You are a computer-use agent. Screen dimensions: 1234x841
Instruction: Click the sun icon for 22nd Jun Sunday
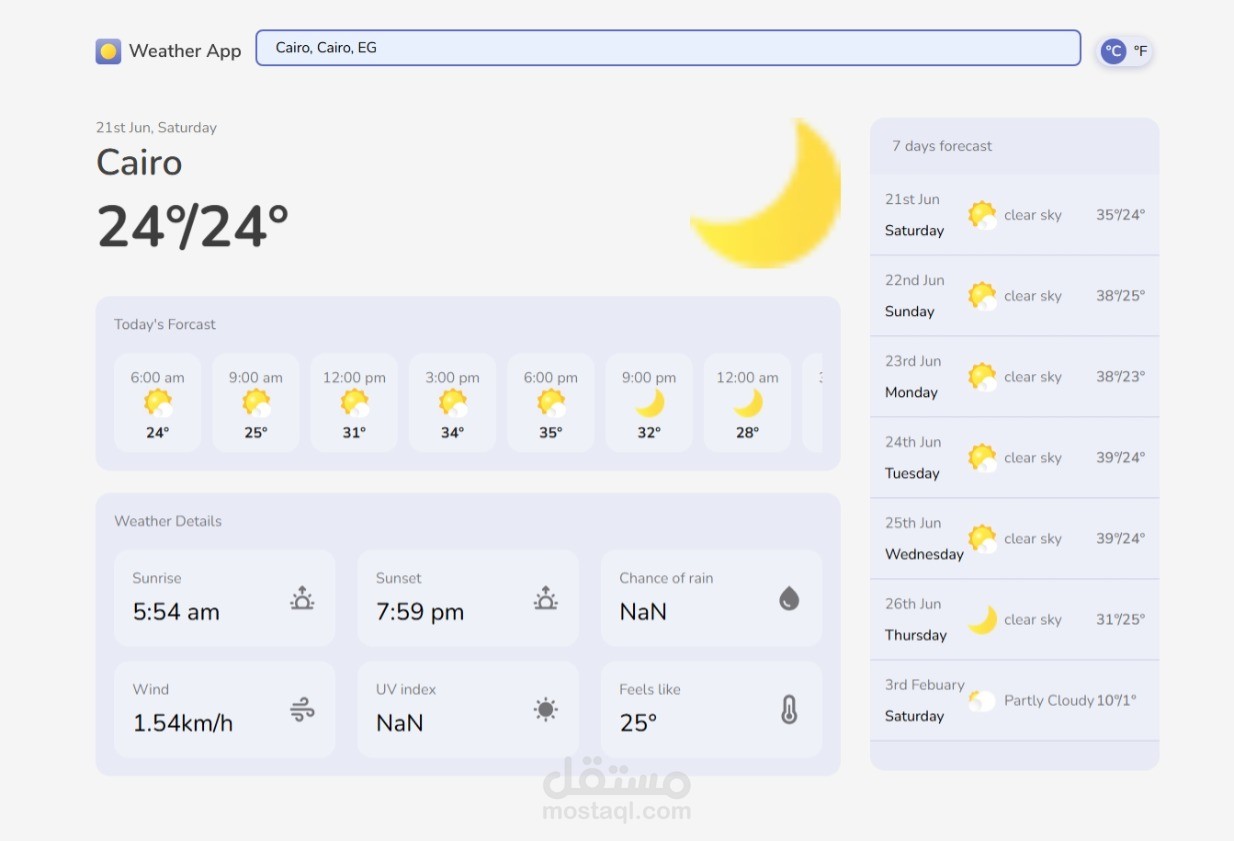click(982, 296)
